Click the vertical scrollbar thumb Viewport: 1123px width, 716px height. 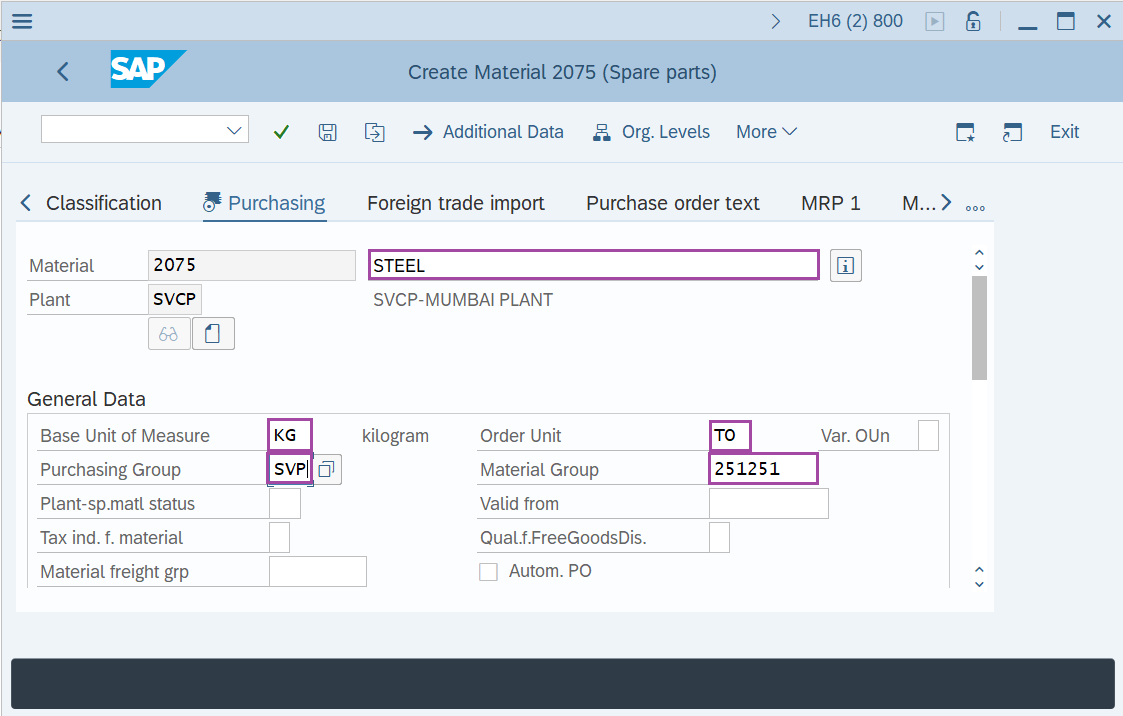[x=979, y=328]
